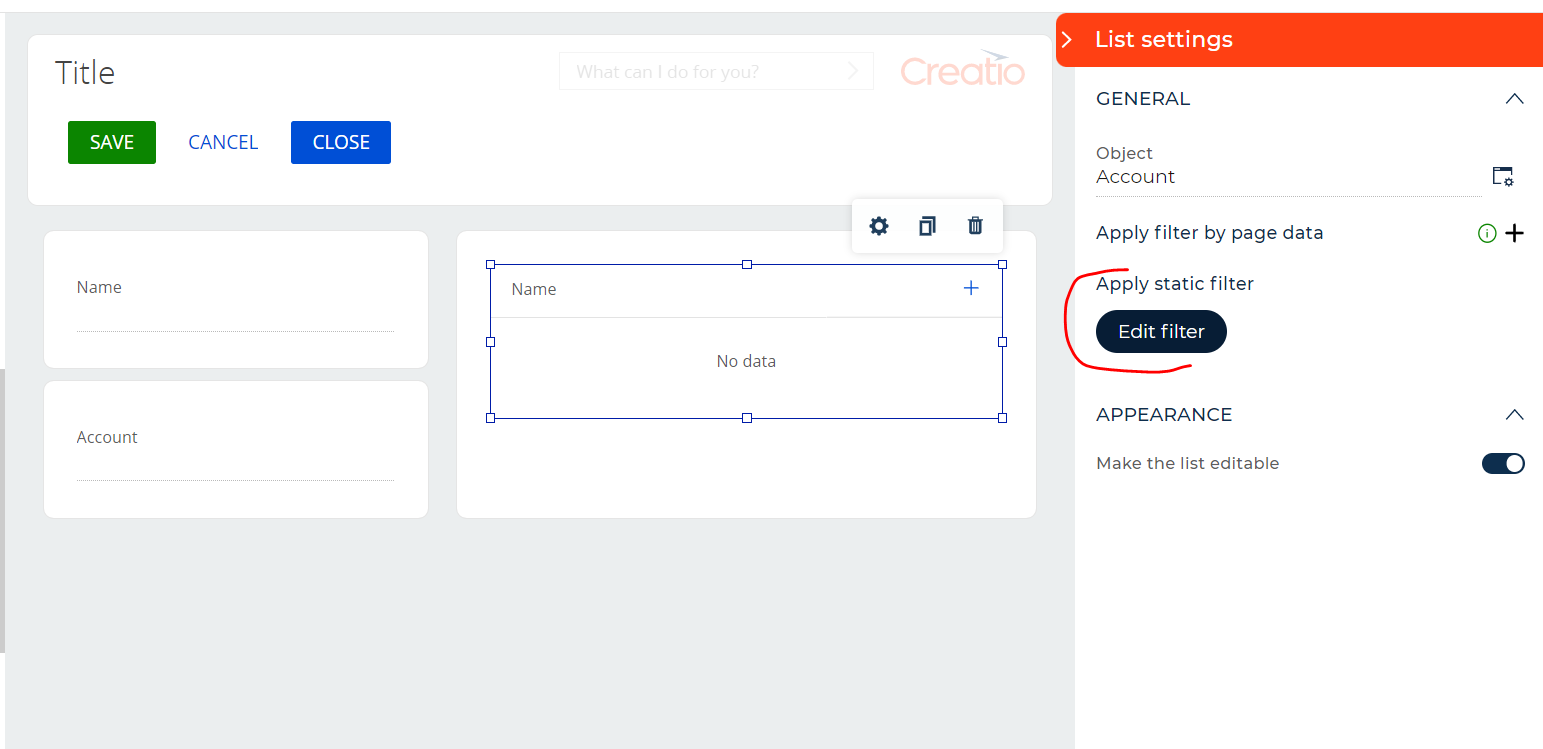Toggle the Make the list editable switch
This screenshot has height=749, width=1543.
click(1503, 463)
